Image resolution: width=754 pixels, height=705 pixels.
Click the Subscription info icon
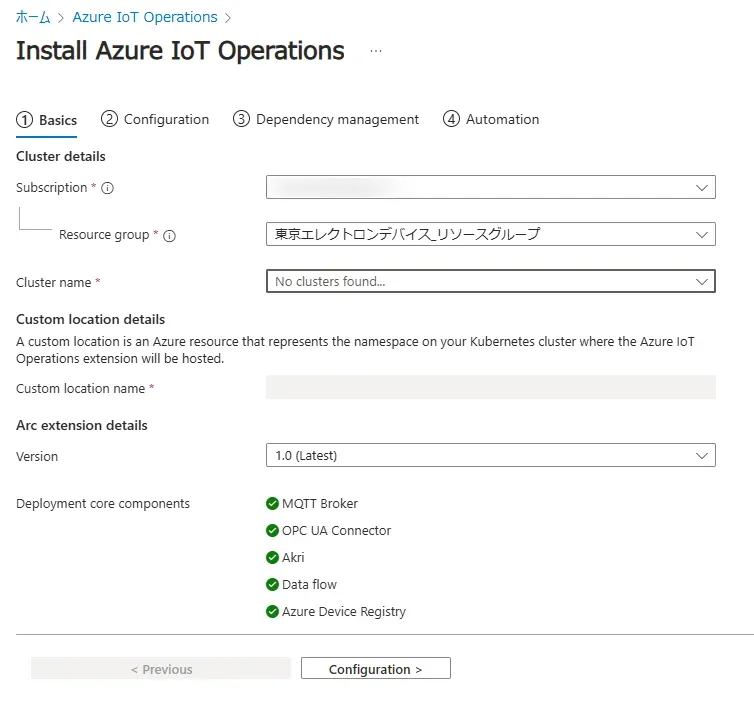coord(108,188)
